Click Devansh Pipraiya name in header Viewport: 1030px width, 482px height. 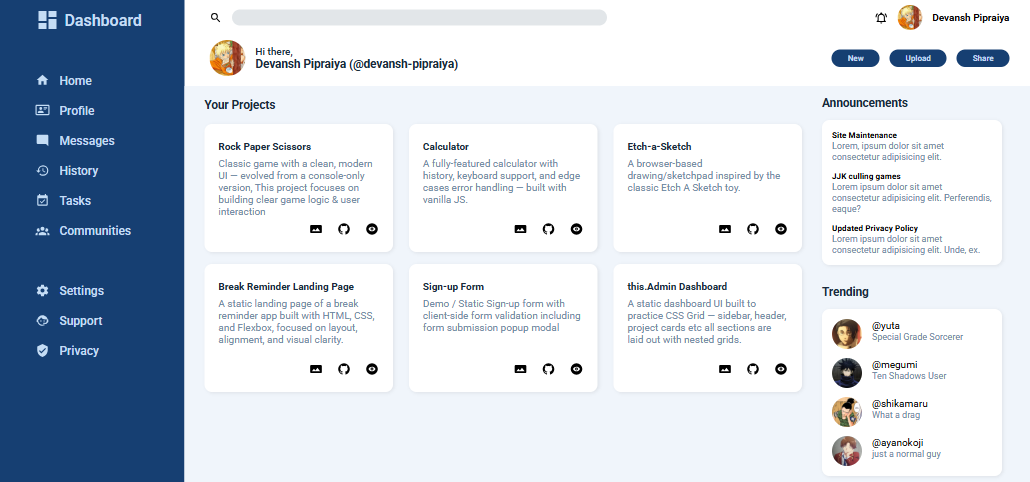971,18
